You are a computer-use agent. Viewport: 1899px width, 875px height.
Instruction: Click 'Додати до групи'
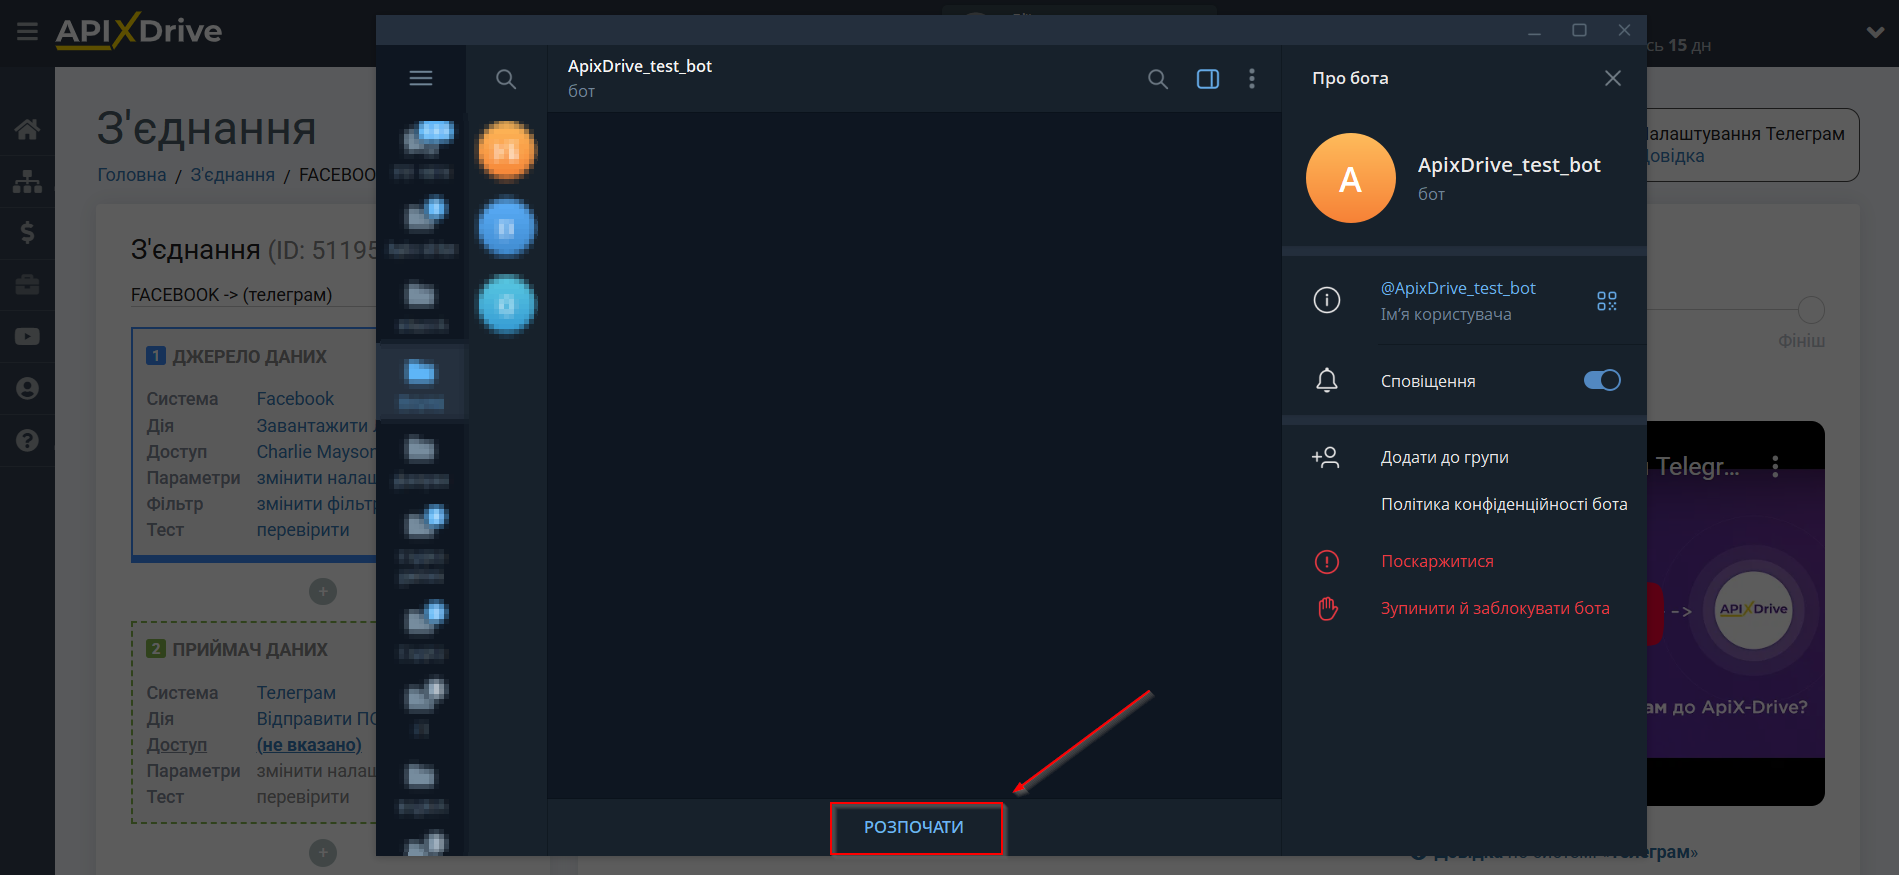coord(1444,457)
